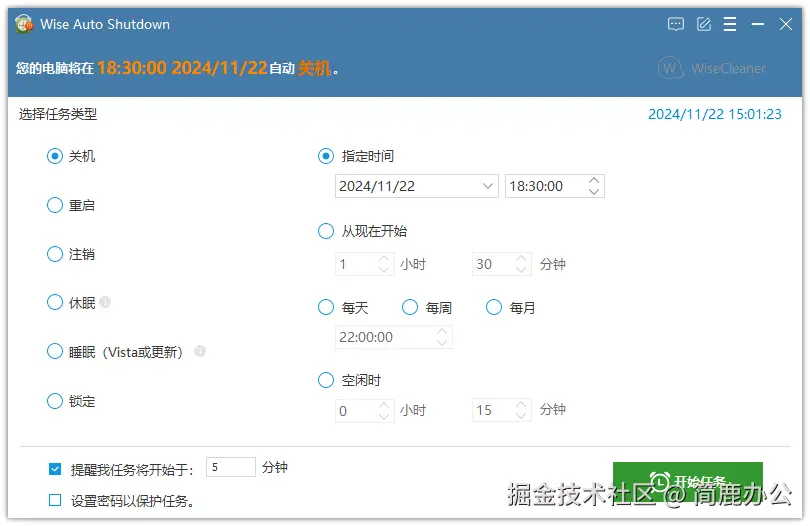Click the orange 18:30:00 2024/11/22 banner text
Viewport: 810px width, 526px height.
pos(182,68)
